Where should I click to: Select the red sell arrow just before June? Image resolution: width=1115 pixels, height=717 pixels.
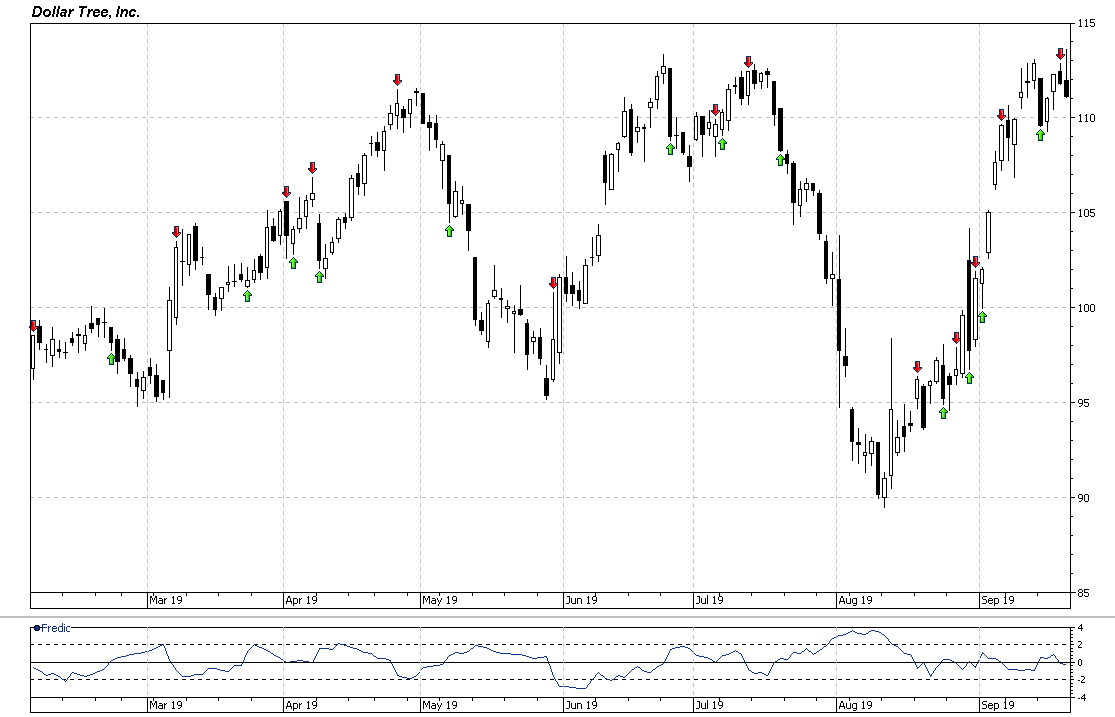[x=554, y=282]
